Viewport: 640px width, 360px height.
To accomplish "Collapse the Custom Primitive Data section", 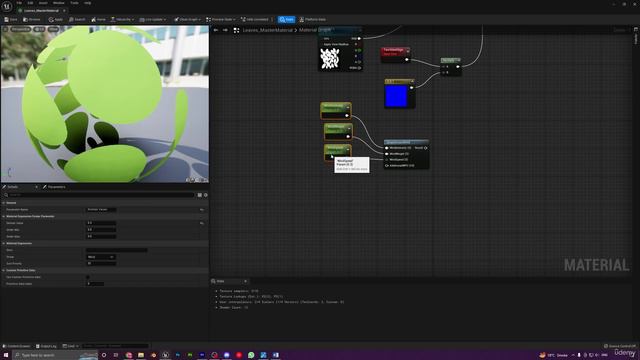I will [x=4, y=270].
